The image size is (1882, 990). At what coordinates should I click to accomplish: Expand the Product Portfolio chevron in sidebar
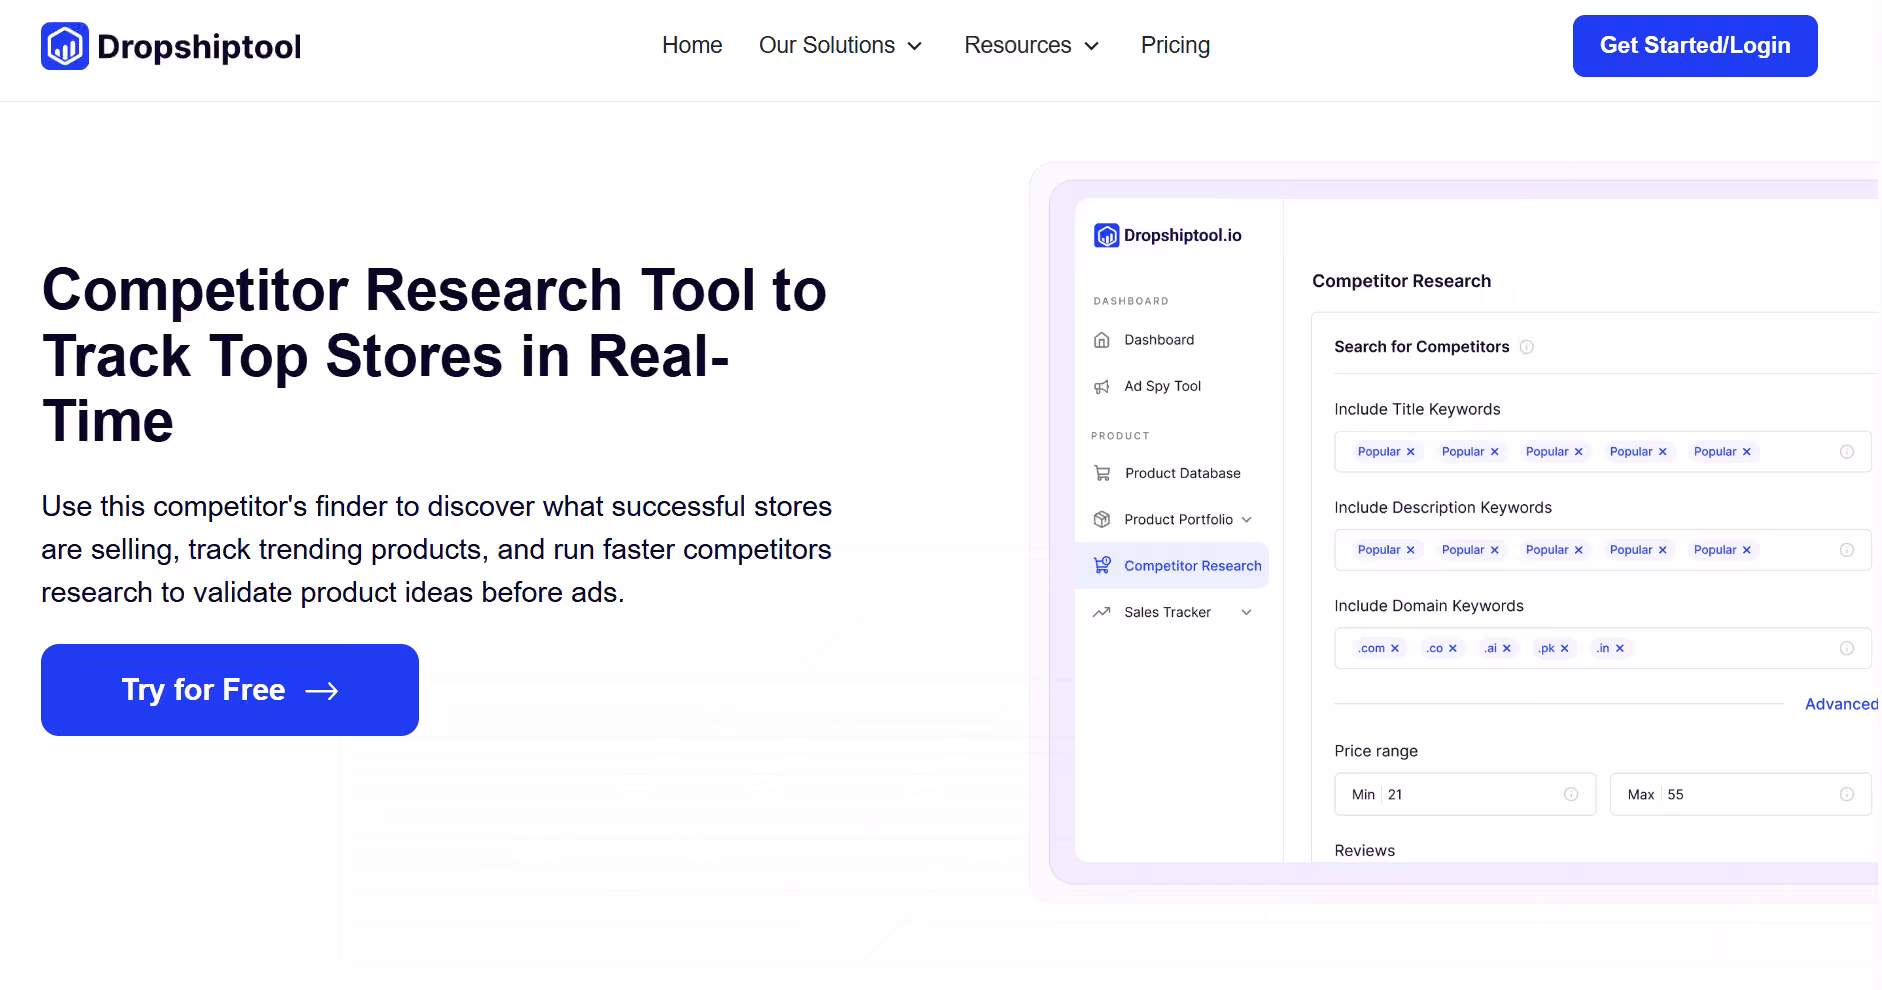(x=1247, y=520)
